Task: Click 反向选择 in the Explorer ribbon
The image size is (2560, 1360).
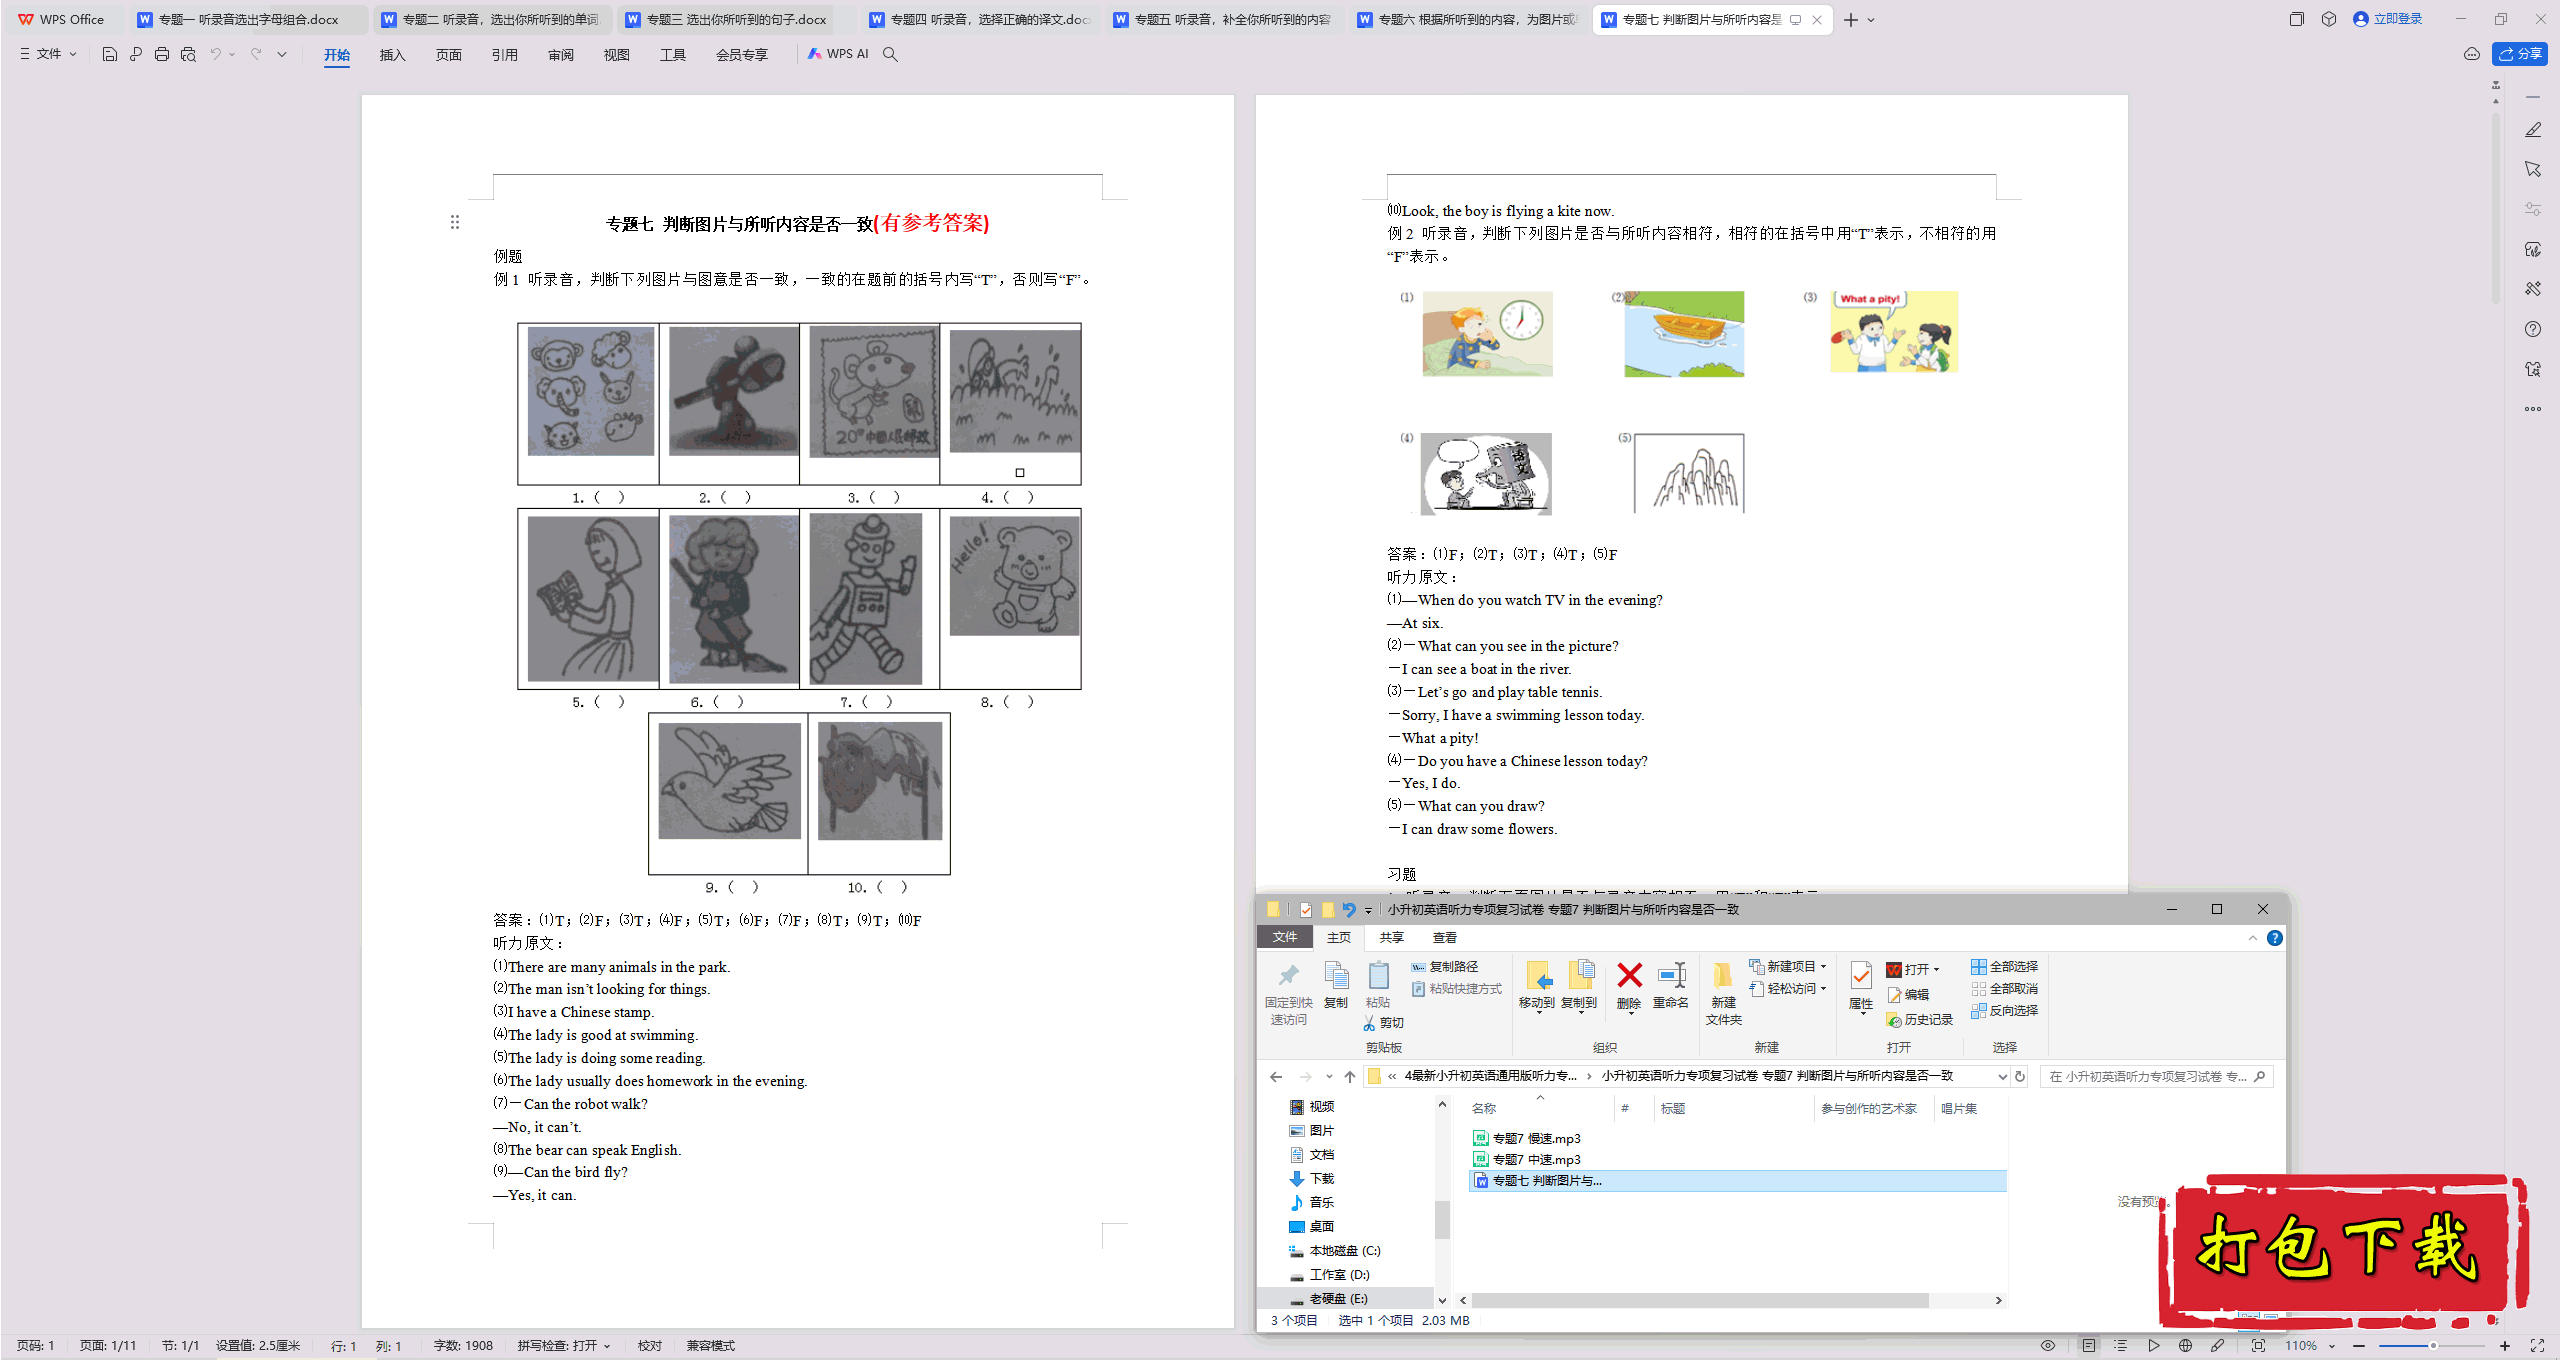Action: click(2004, 1010)
